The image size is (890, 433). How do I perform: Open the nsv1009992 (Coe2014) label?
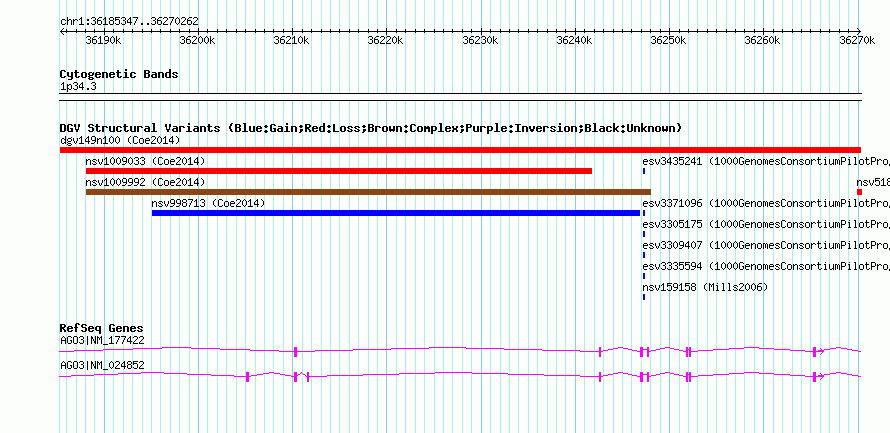coord(145,182)
